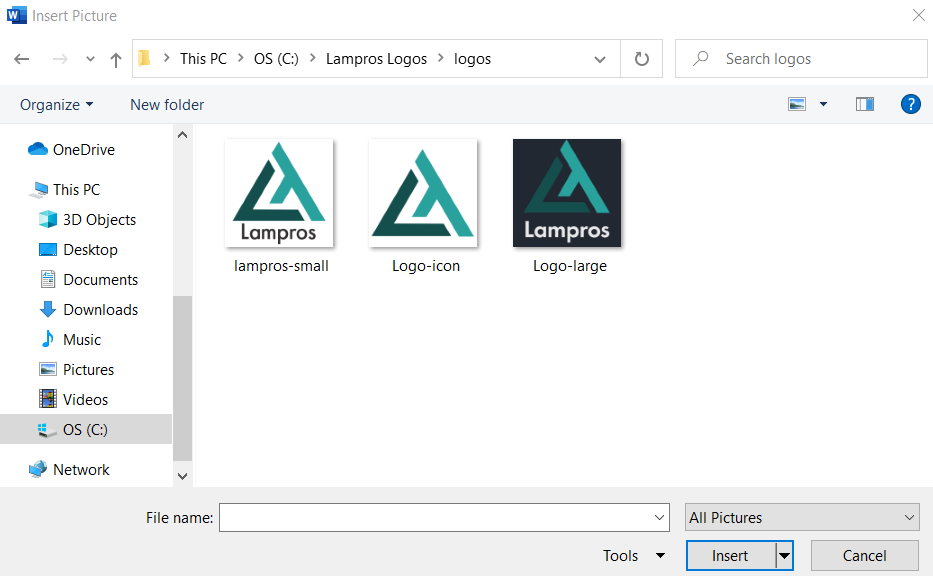This screenshot has height=576, width=933.
Task: Click the Word icon in title bar
Action: (x=17, y=15)
